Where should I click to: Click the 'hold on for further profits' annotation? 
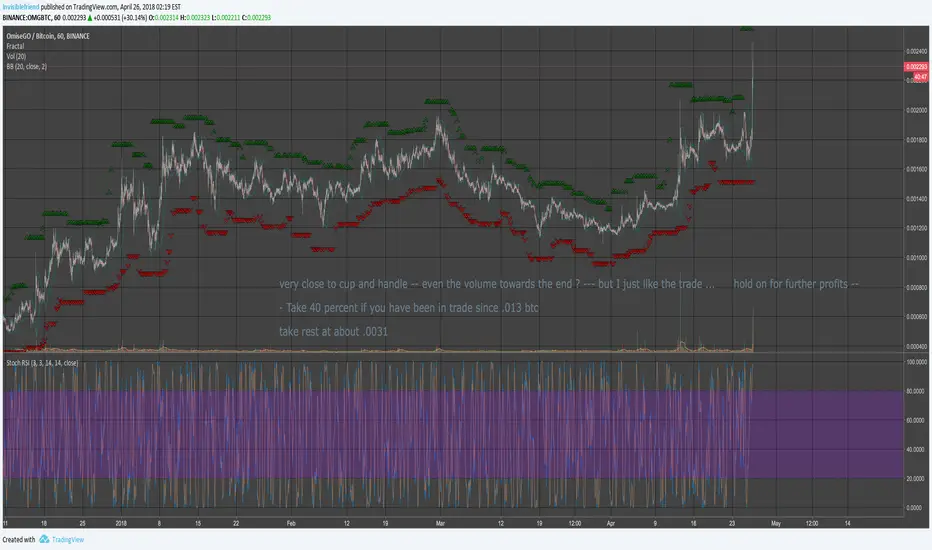coord(796,284)
